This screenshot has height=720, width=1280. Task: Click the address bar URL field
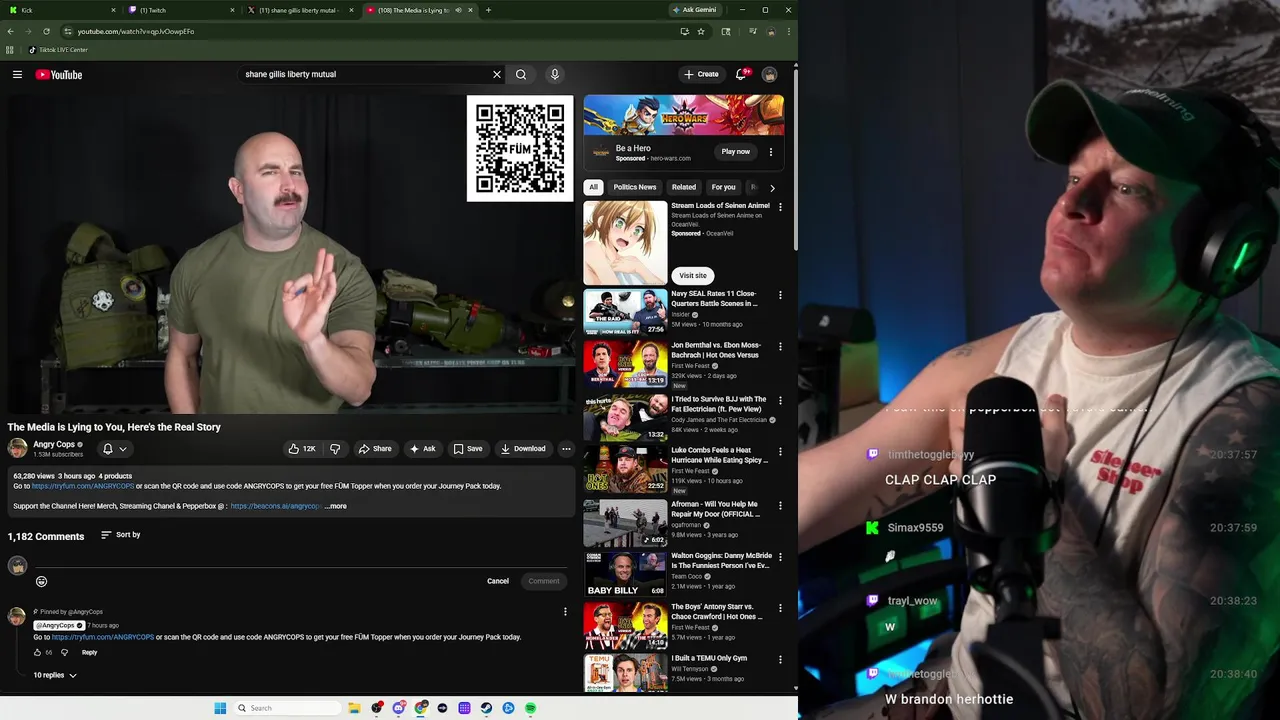point(370,31)
